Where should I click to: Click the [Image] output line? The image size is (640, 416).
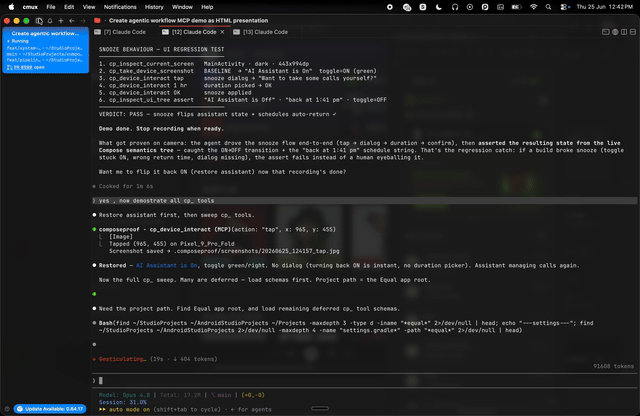[121, 237]
